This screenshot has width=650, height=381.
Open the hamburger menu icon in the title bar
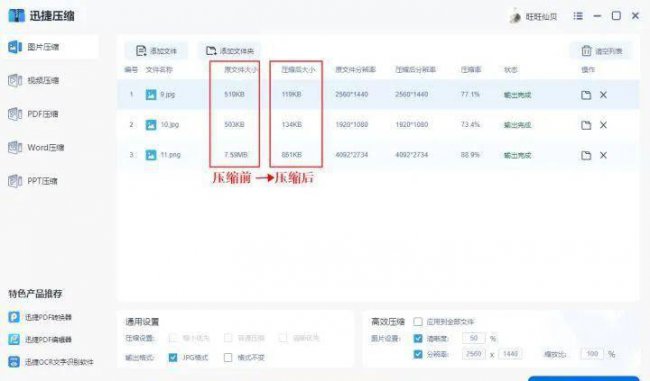point(578,16)
